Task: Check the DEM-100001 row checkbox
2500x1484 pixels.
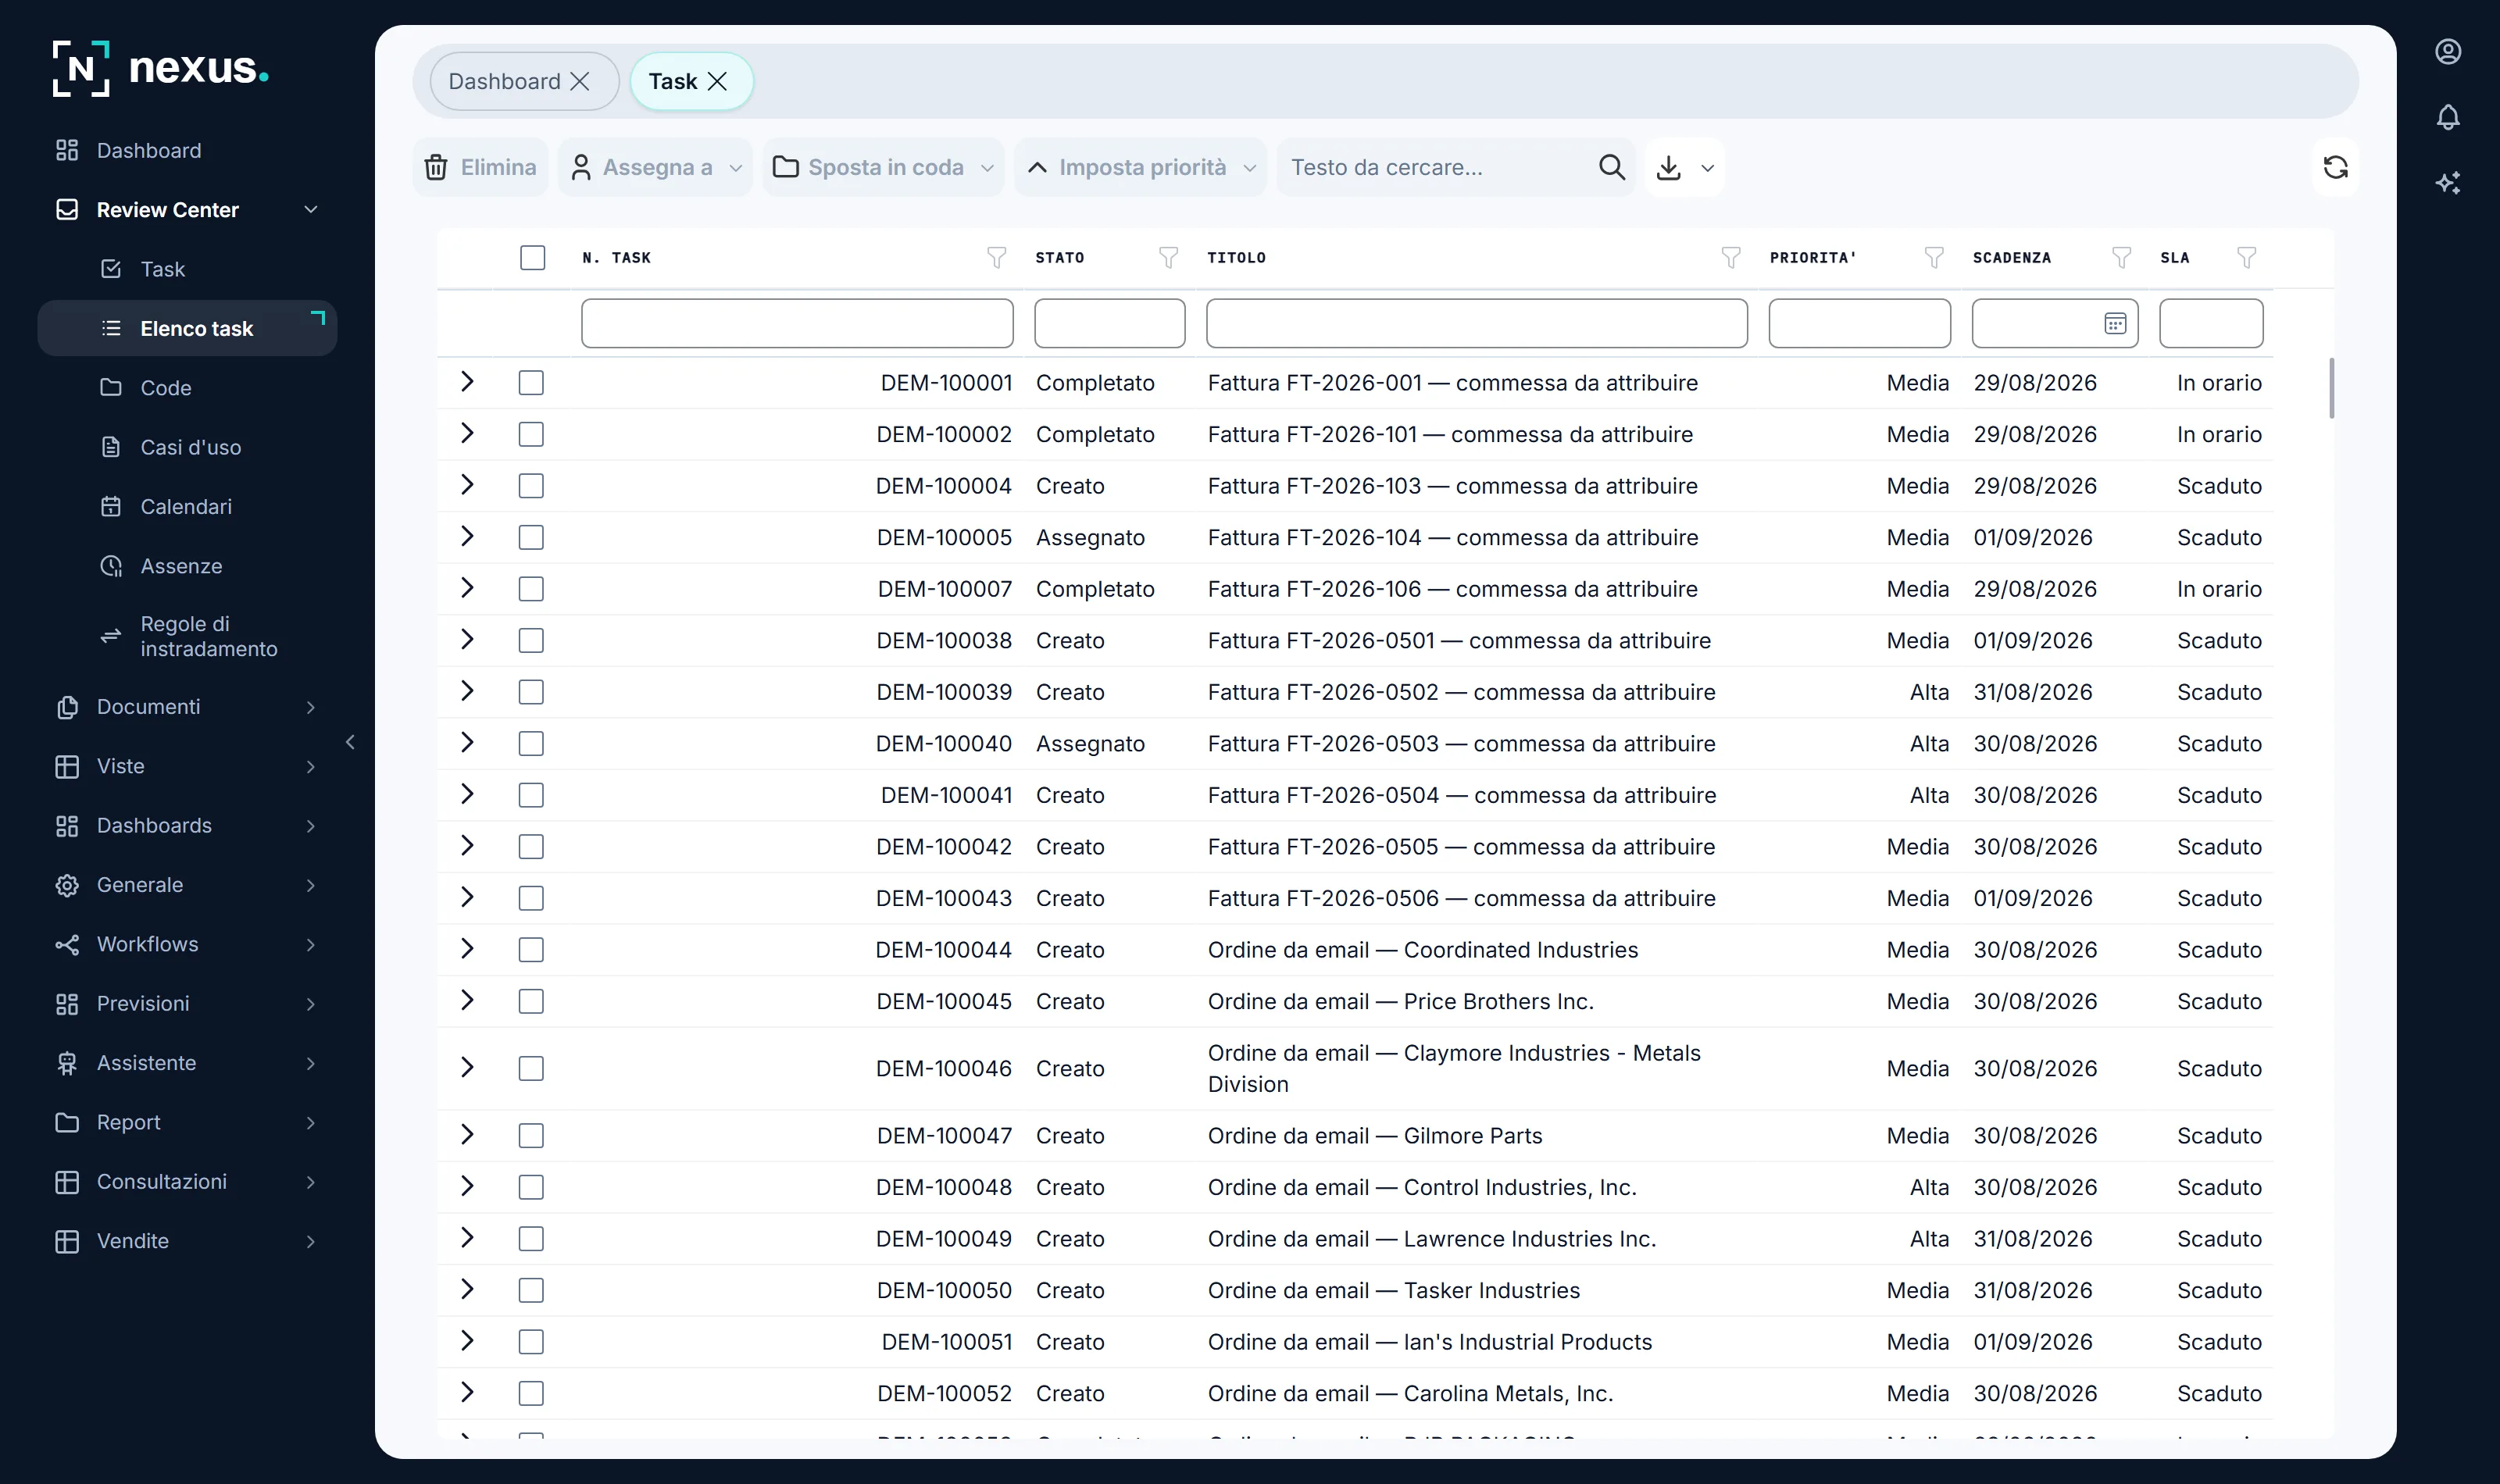Action: (531, 383)
